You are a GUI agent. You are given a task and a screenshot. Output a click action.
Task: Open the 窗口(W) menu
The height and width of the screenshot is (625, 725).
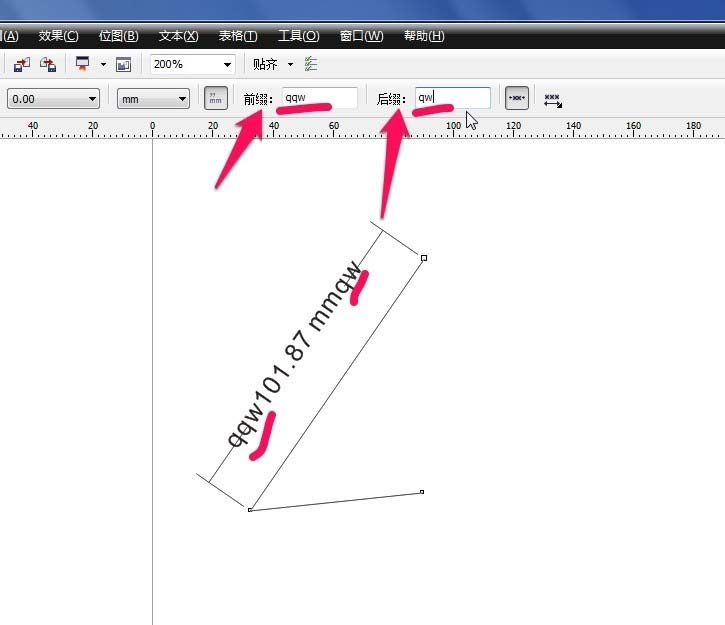pos(361,36)
